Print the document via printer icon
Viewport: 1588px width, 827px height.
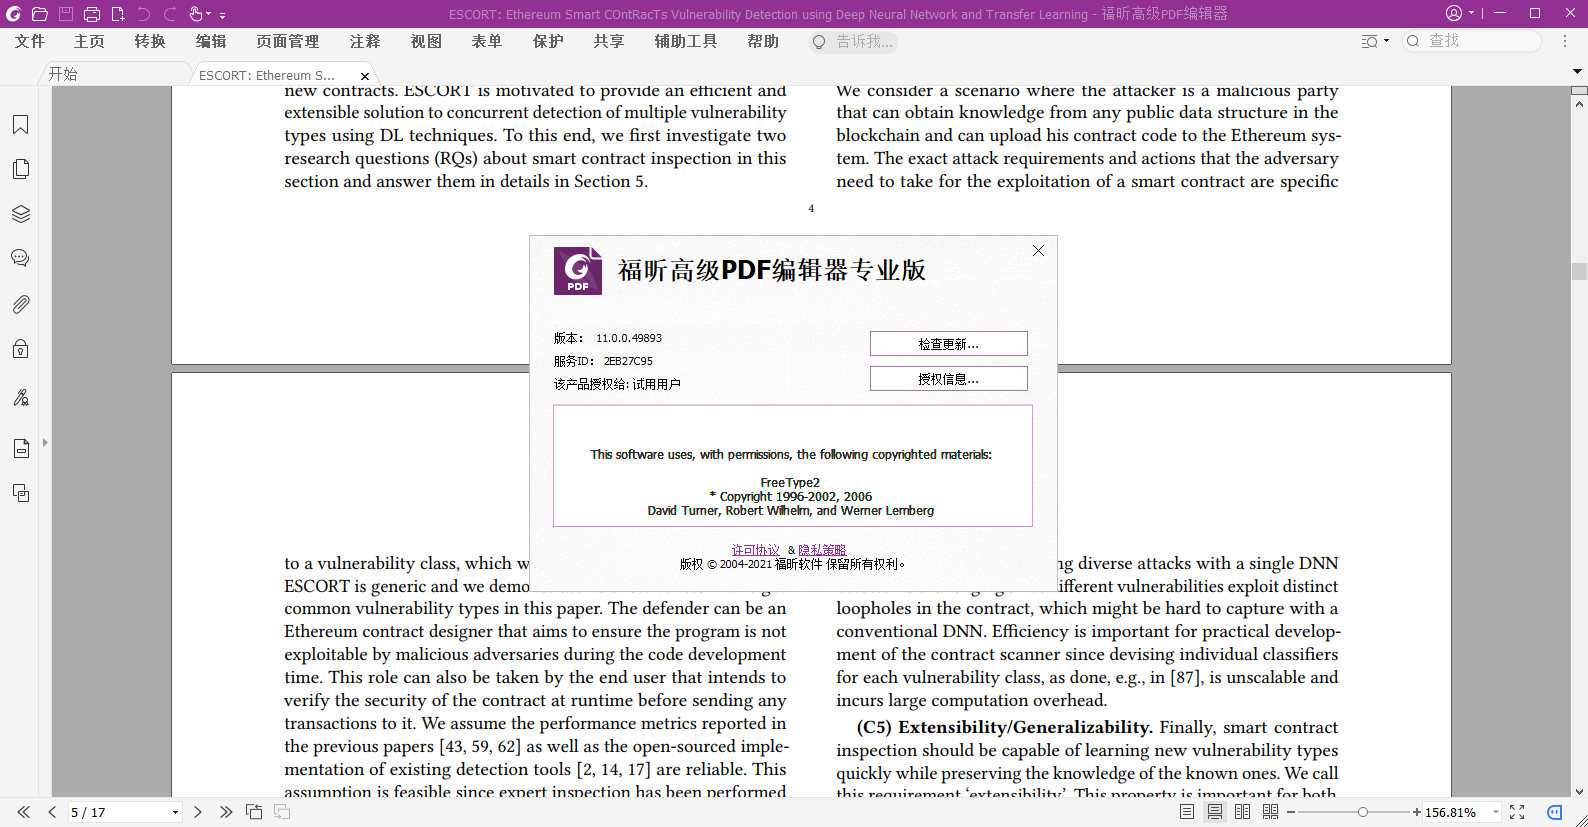[x=92, y=14]
